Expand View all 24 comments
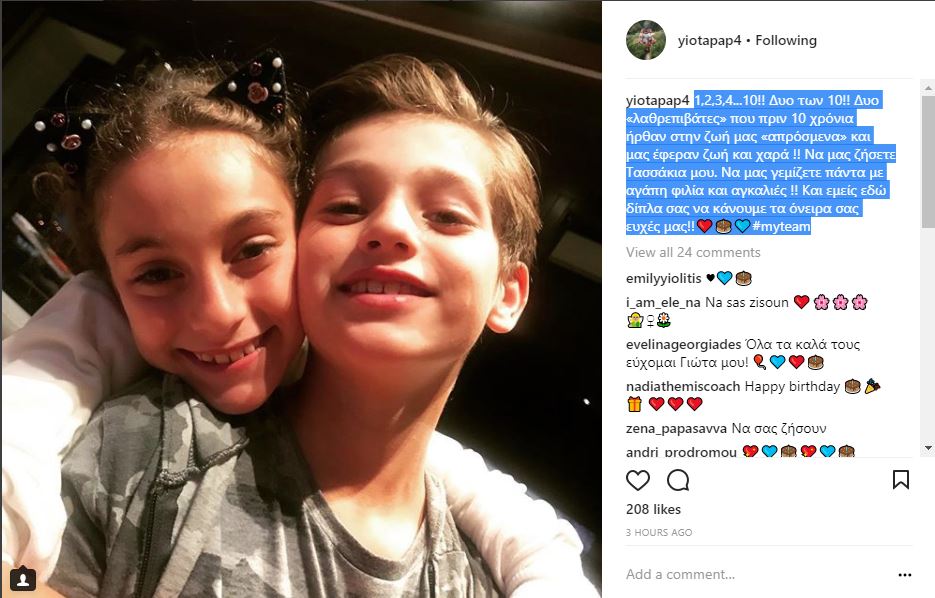 coord(693,252)
